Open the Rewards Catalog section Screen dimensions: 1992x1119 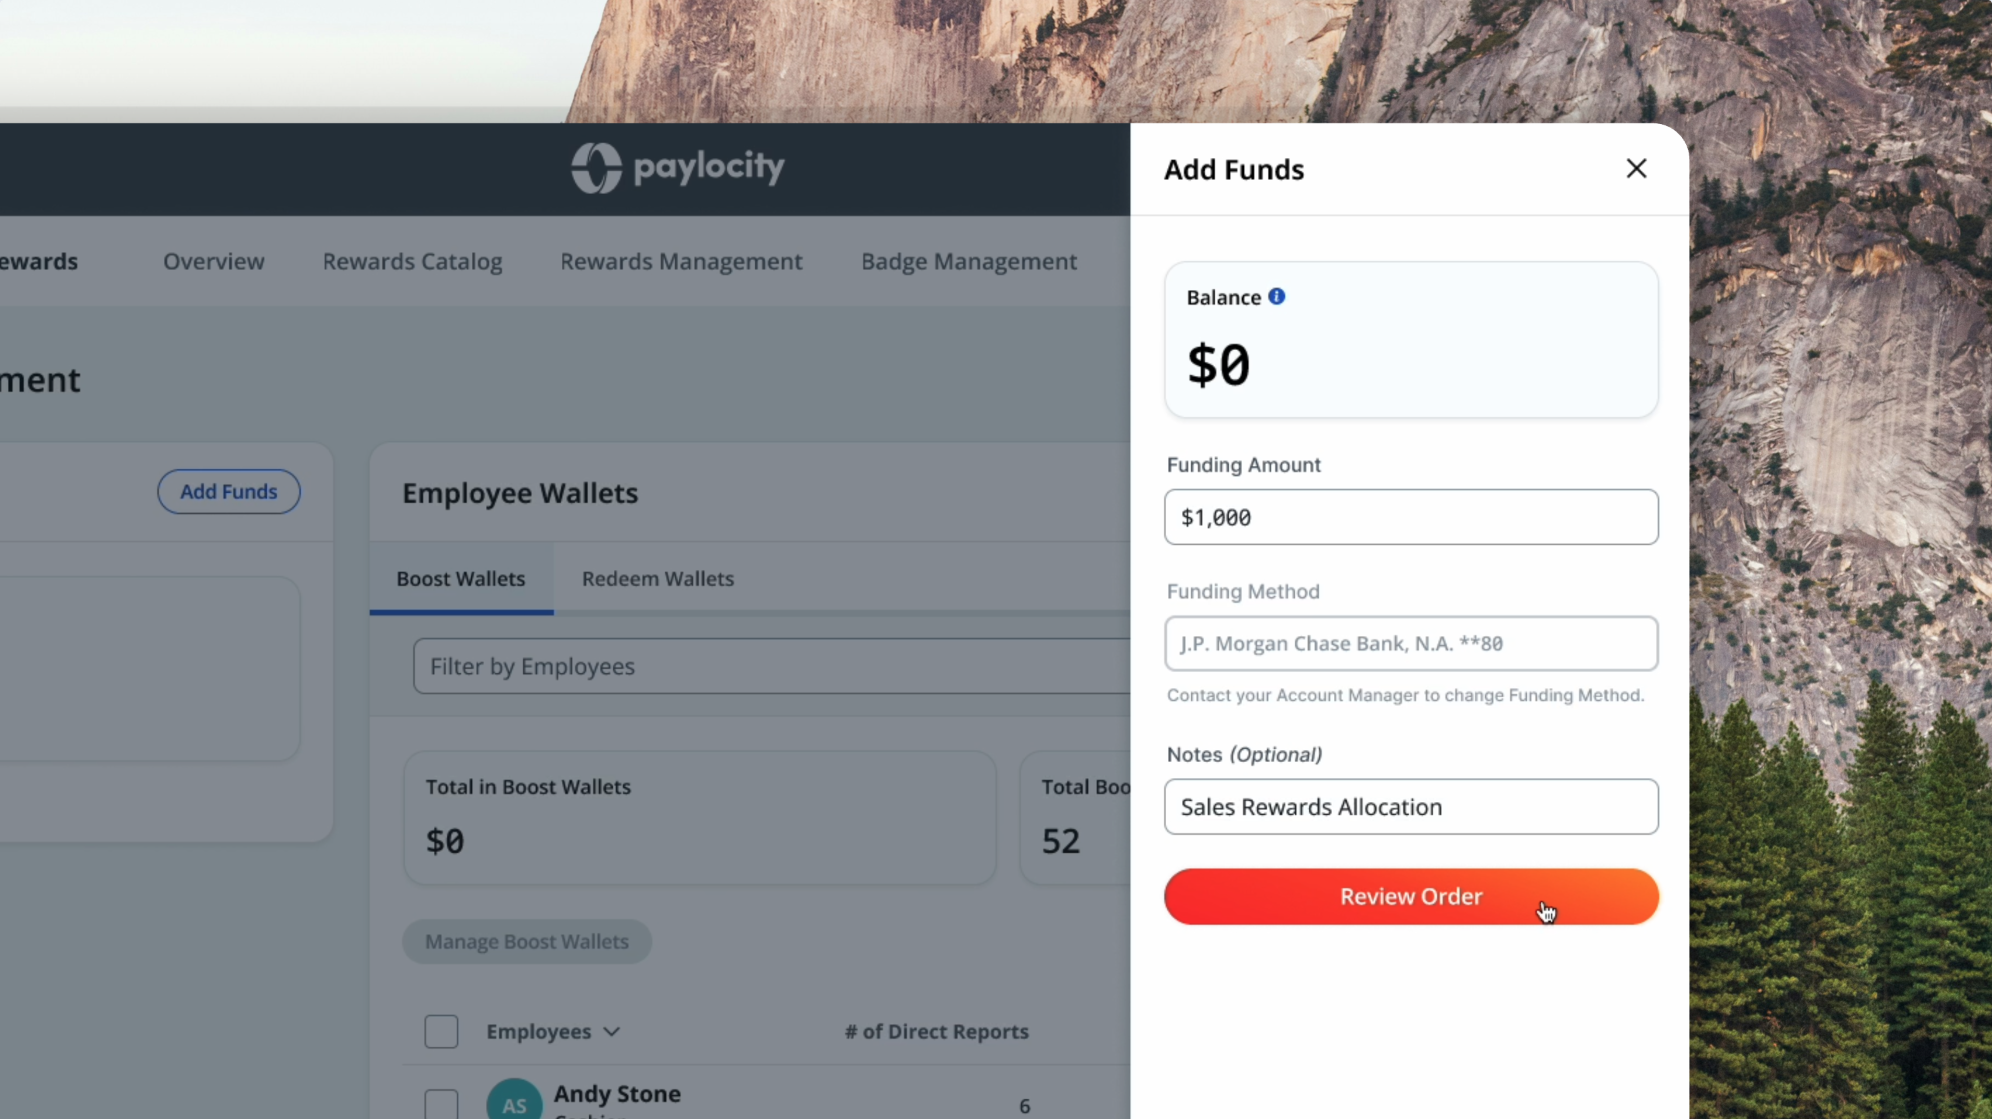[412, 261]
